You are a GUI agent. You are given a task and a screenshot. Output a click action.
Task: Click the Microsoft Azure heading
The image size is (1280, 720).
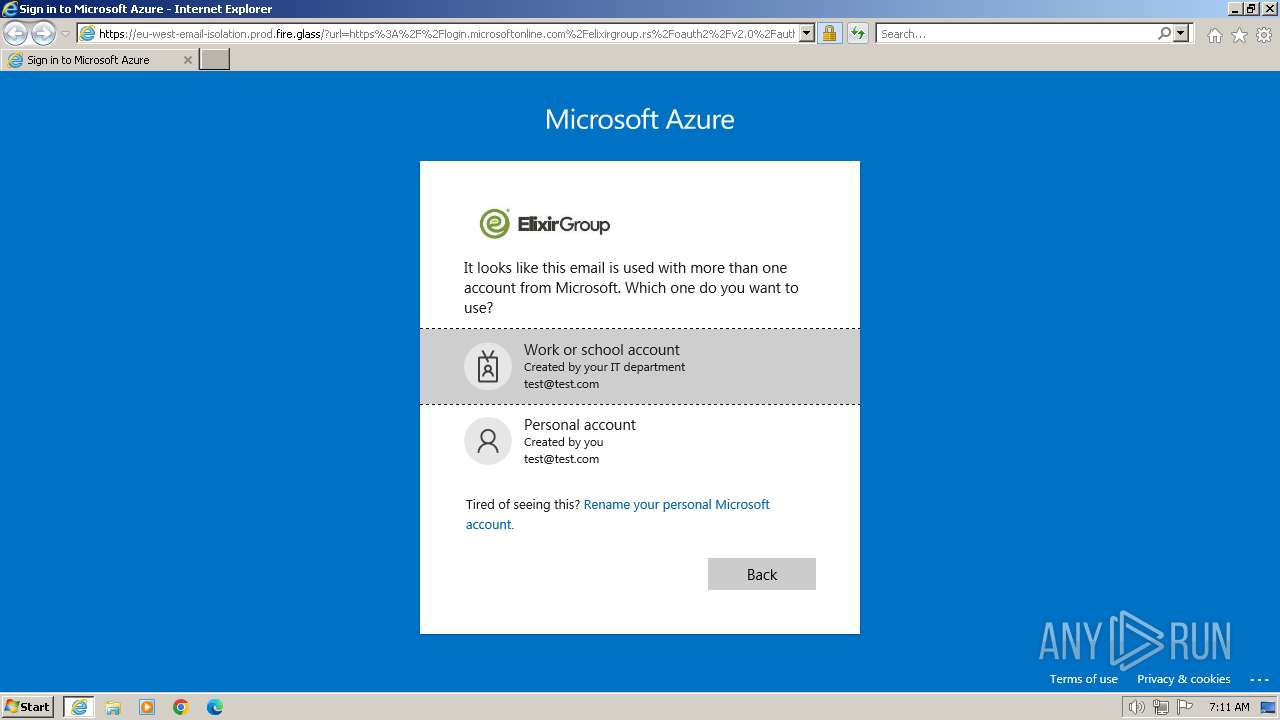click(640, 119)
